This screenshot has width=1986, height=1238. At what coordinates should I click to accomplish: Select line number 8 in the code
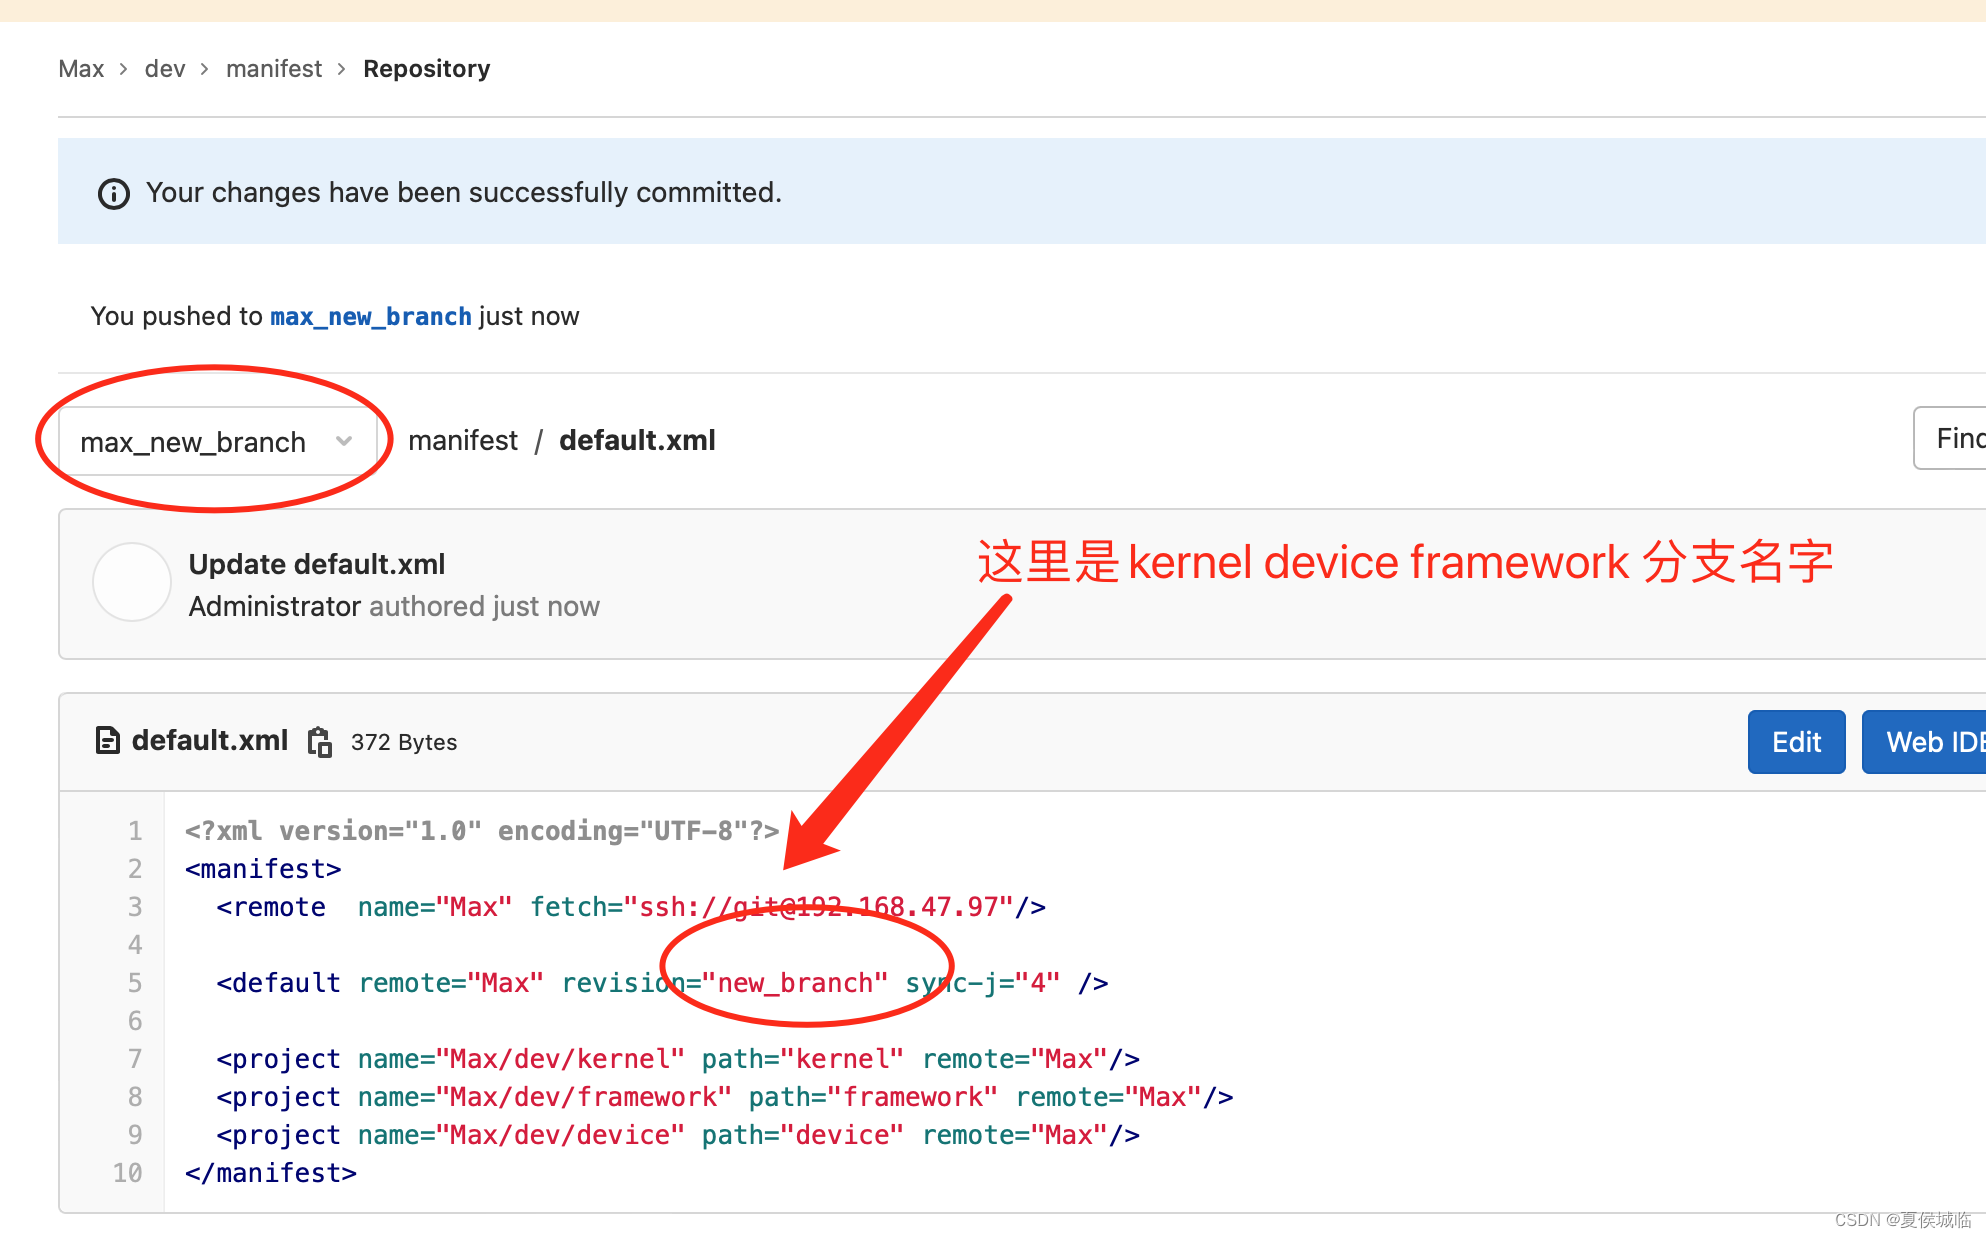point(135,1097)
